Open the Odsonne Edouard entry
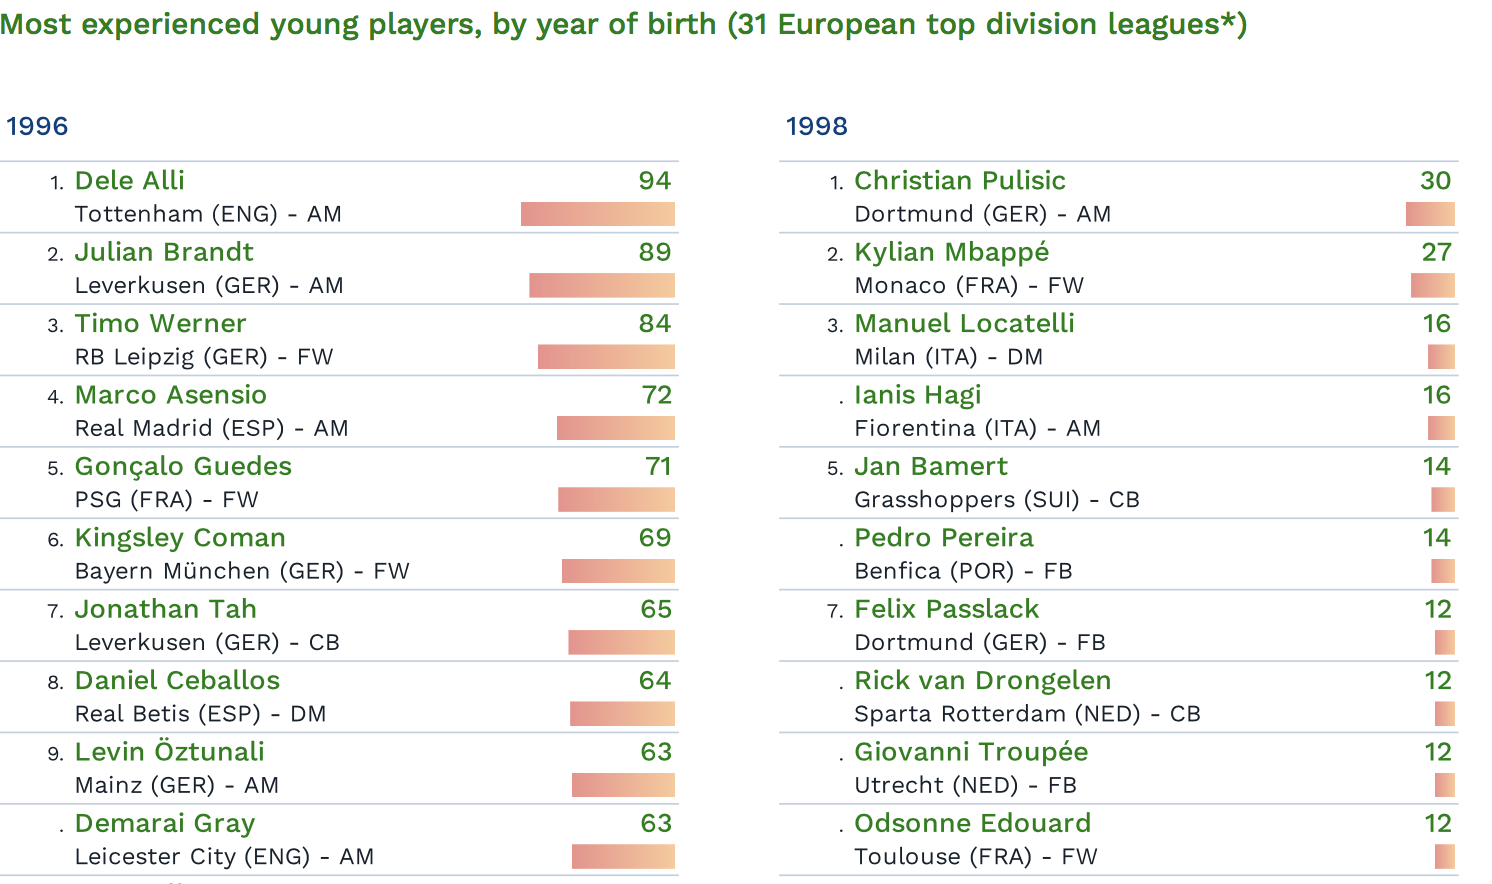Image resolution: width=1492 pixels, height=884 pixels. (972, 824)
